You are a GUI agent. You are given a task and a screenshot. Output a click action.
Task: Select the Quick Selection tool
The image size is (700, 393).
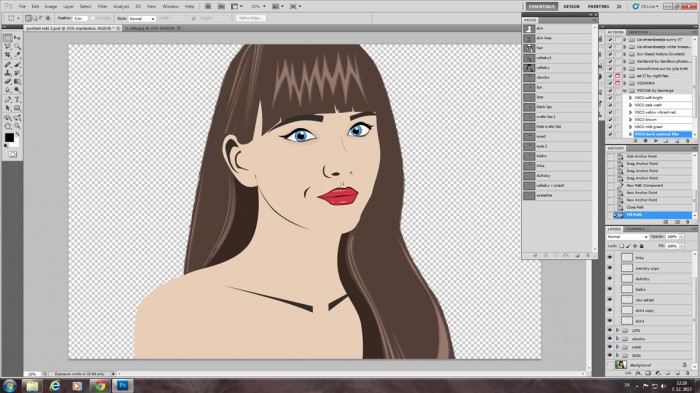[x=17, y=46]
